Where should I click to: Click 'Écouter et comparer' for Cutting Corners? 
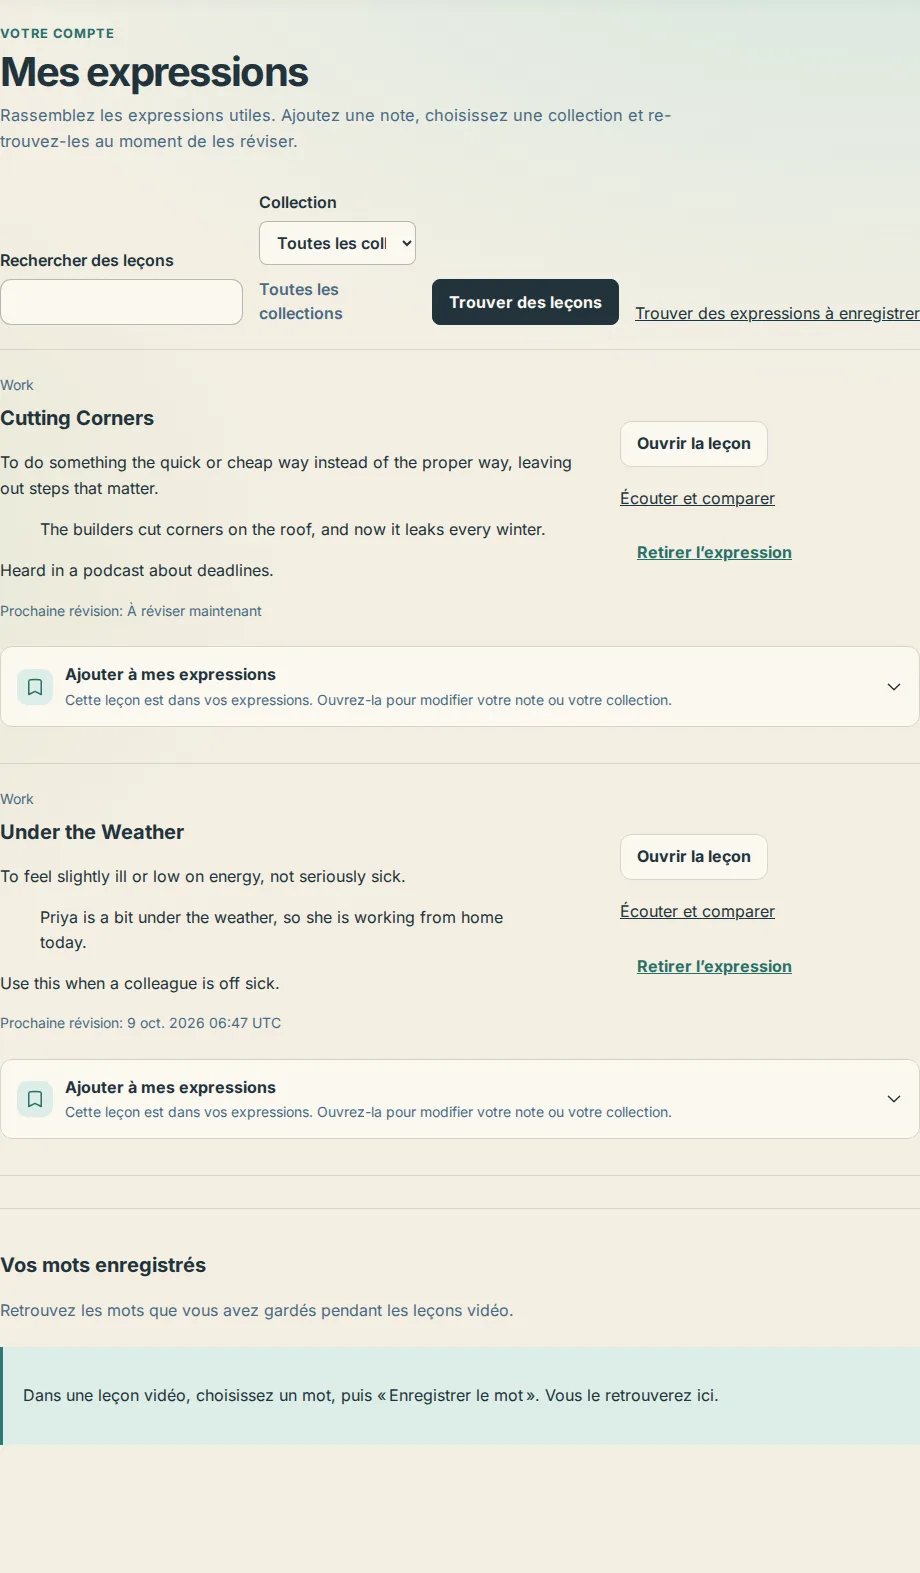click(x=697, y=498)
